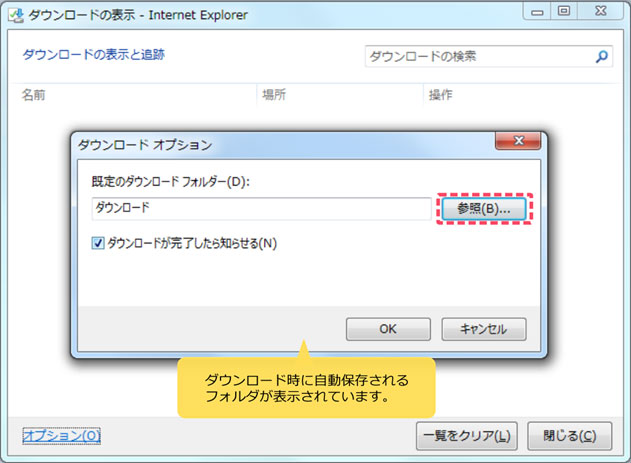
Task: Click the ダウンロードの表示と追跡 heading text
Action: 93,54
